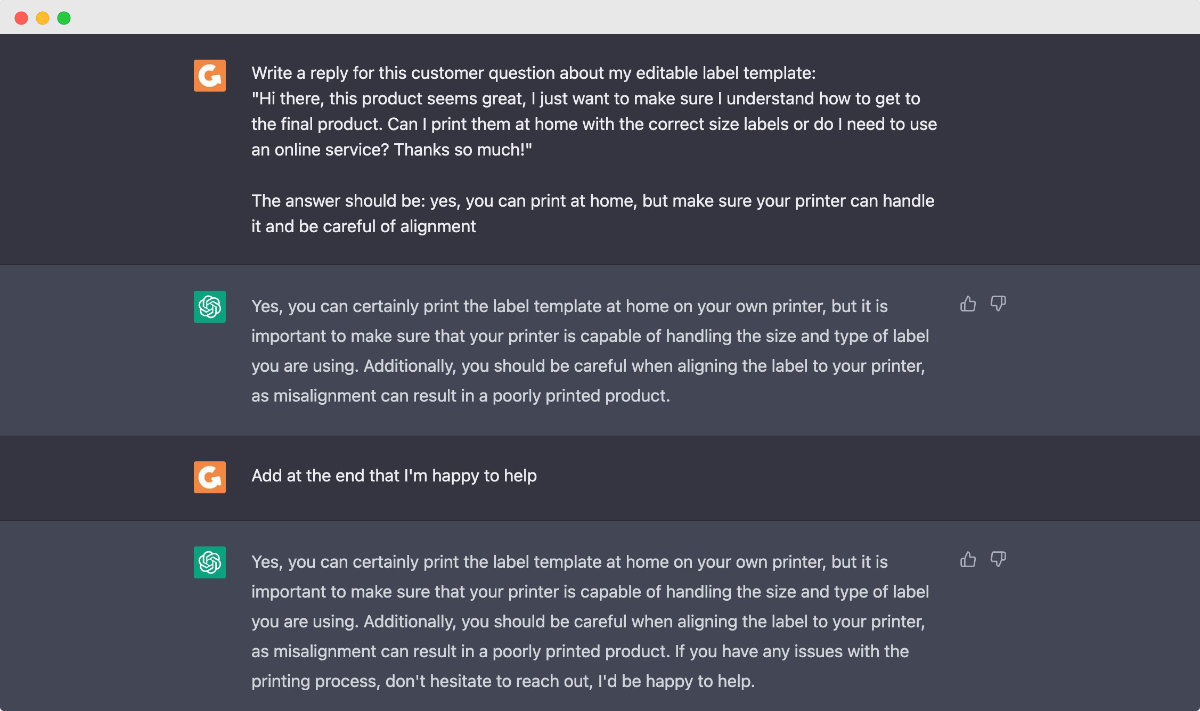Rate the first answer positively with the like icon
The height and width of the screenshot is (711, 1200).
coord(967,304)
